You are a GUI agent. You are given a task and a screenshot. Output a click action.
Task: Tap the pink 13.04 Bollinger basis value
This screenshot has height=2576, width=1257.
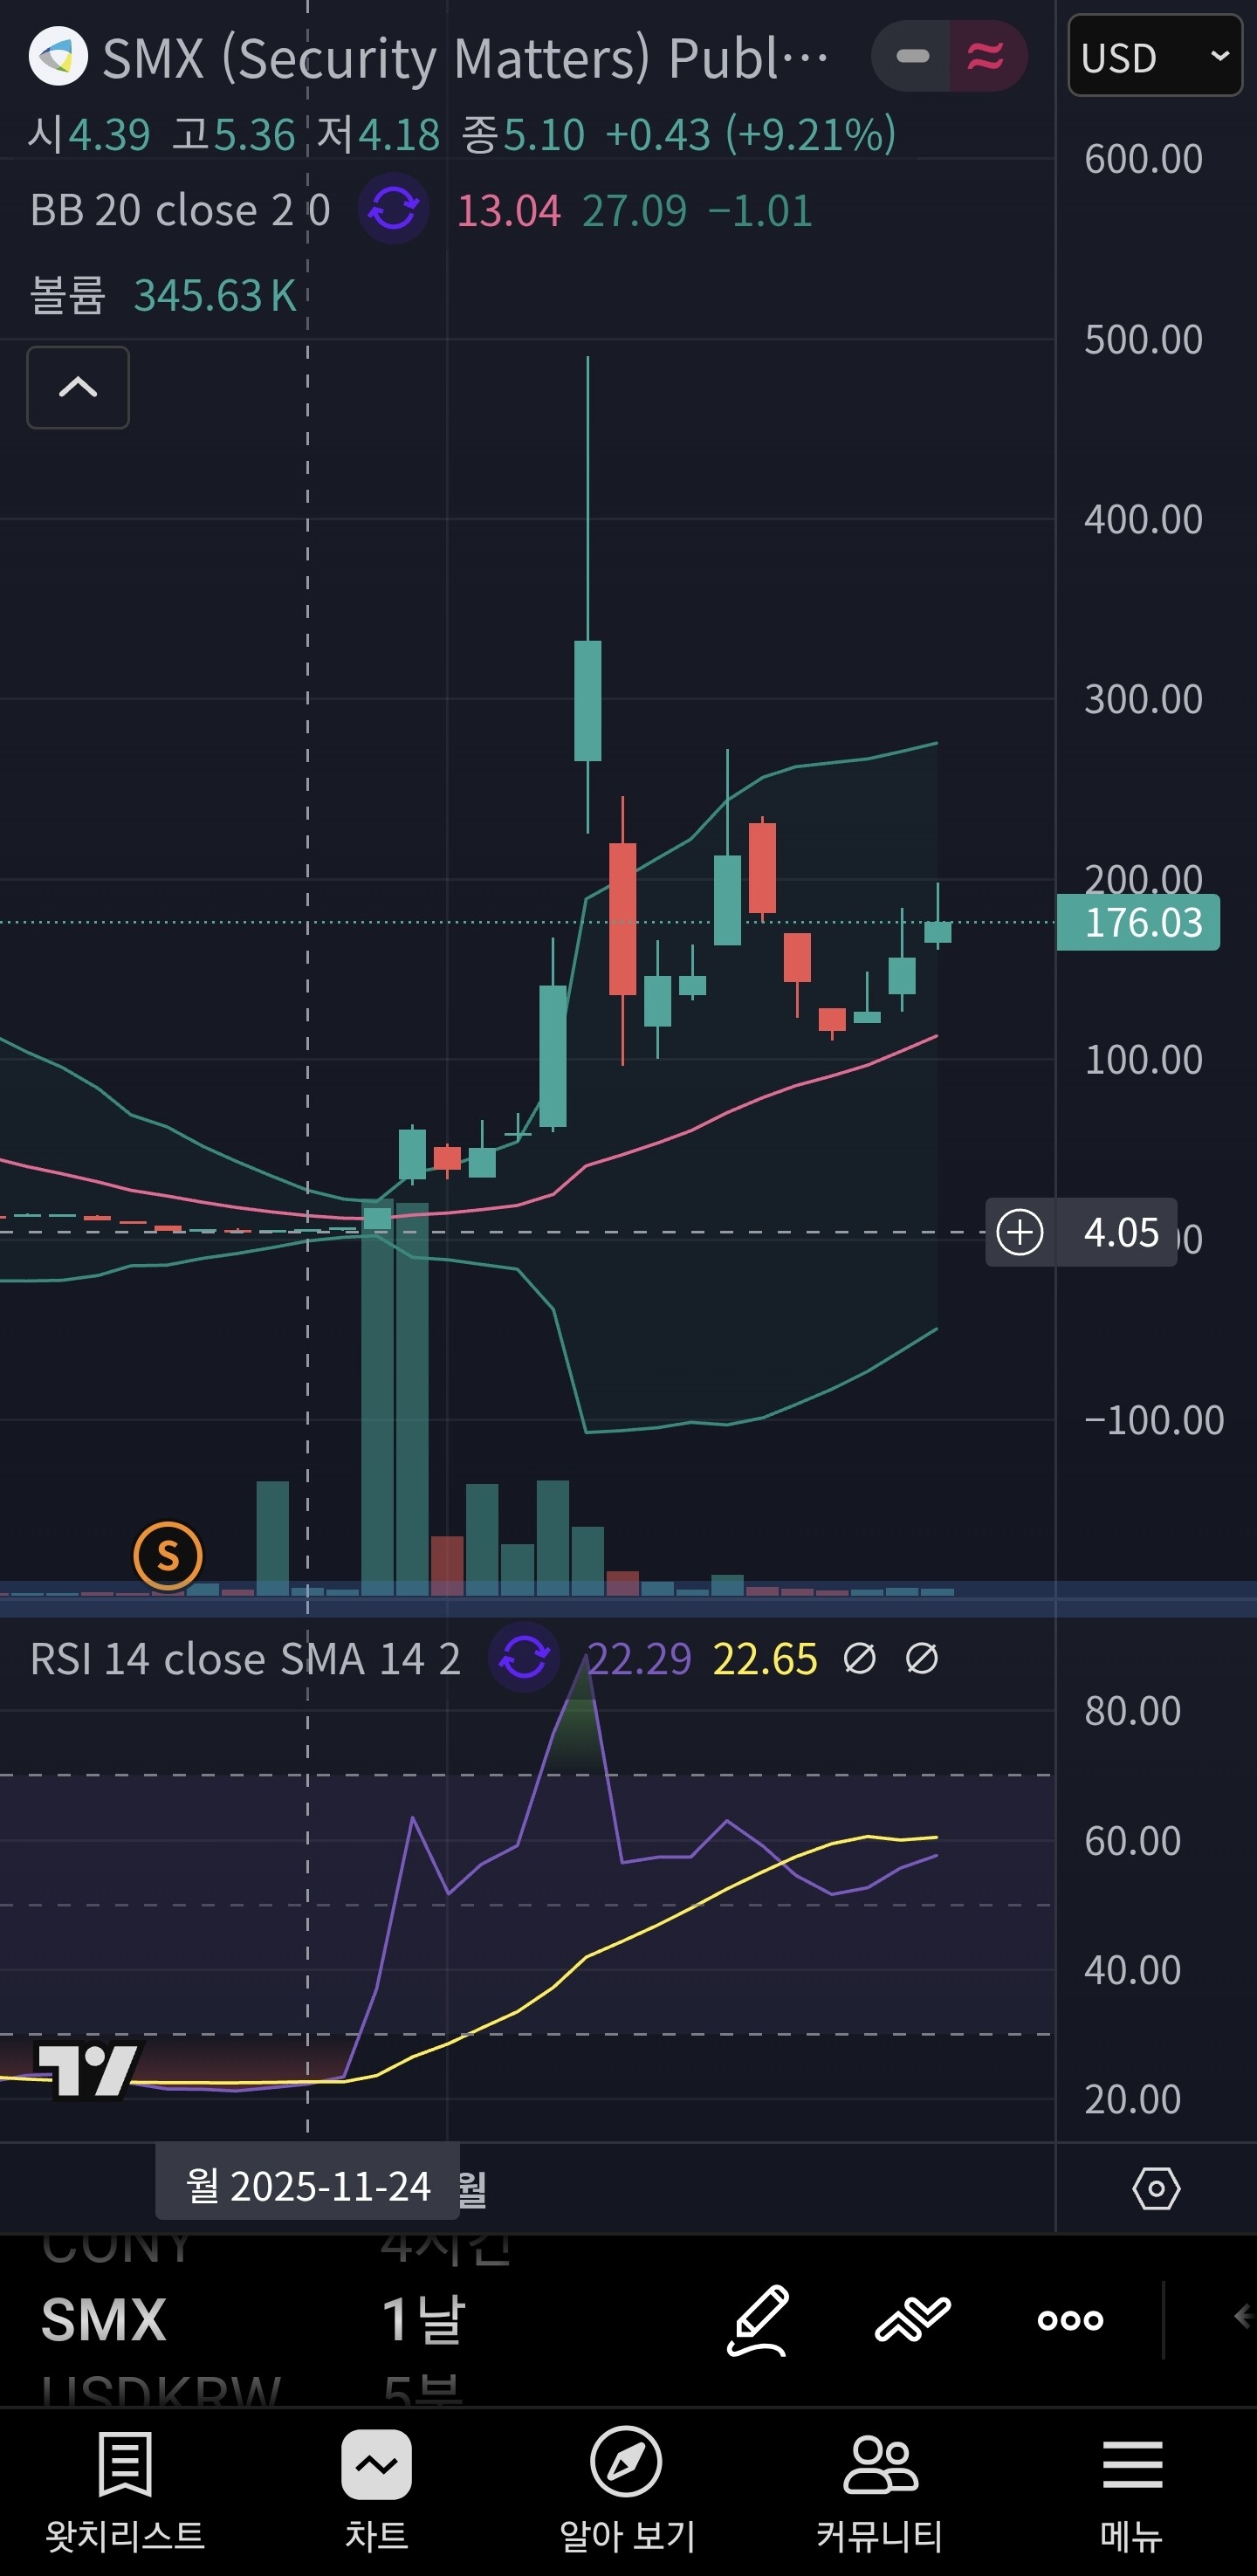click(x=509, y=211)
